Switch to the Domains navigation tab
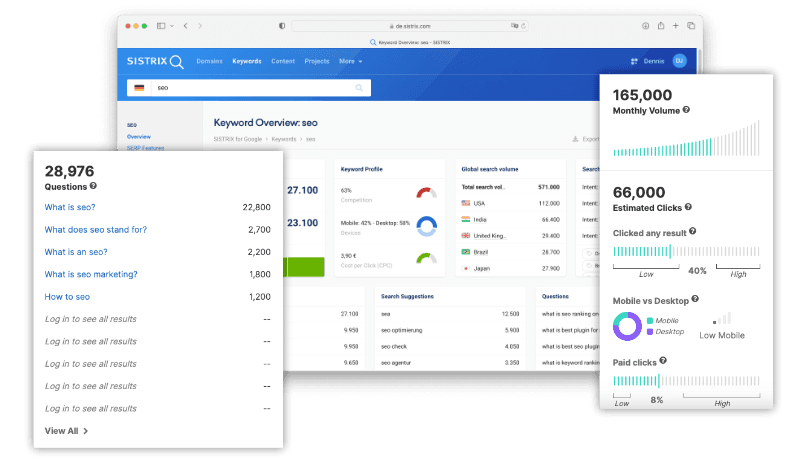 (x=209, y=61)
